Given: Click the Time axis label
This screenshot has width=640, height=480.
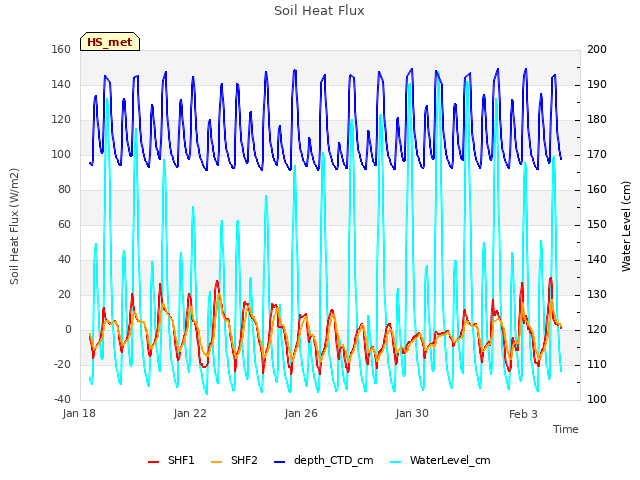Looking at the screenshot, I should [x=566, y=429].
